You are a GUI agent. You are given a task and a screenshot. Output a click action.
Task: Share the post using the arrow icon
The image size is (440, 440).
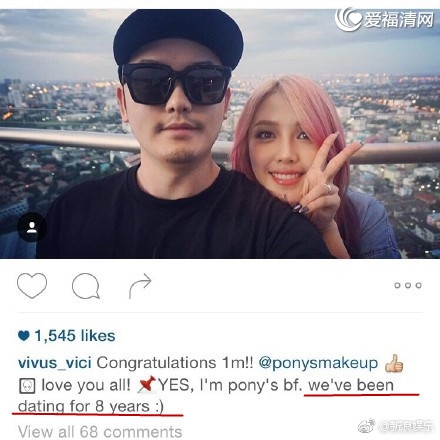click(140, 286)
